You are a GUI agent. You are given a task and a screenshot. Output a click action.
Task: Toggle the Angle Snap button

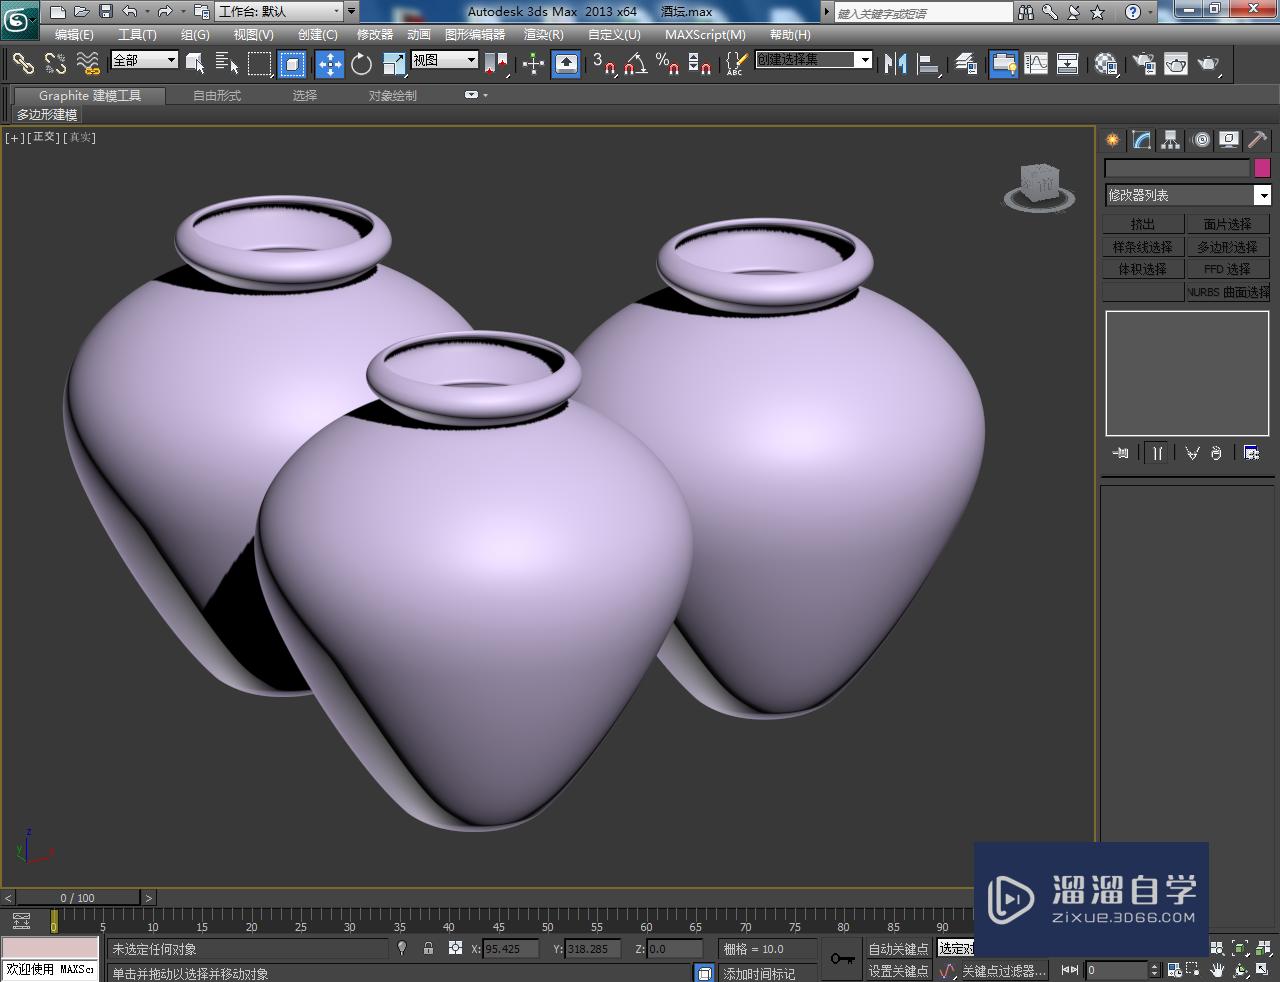634,64
